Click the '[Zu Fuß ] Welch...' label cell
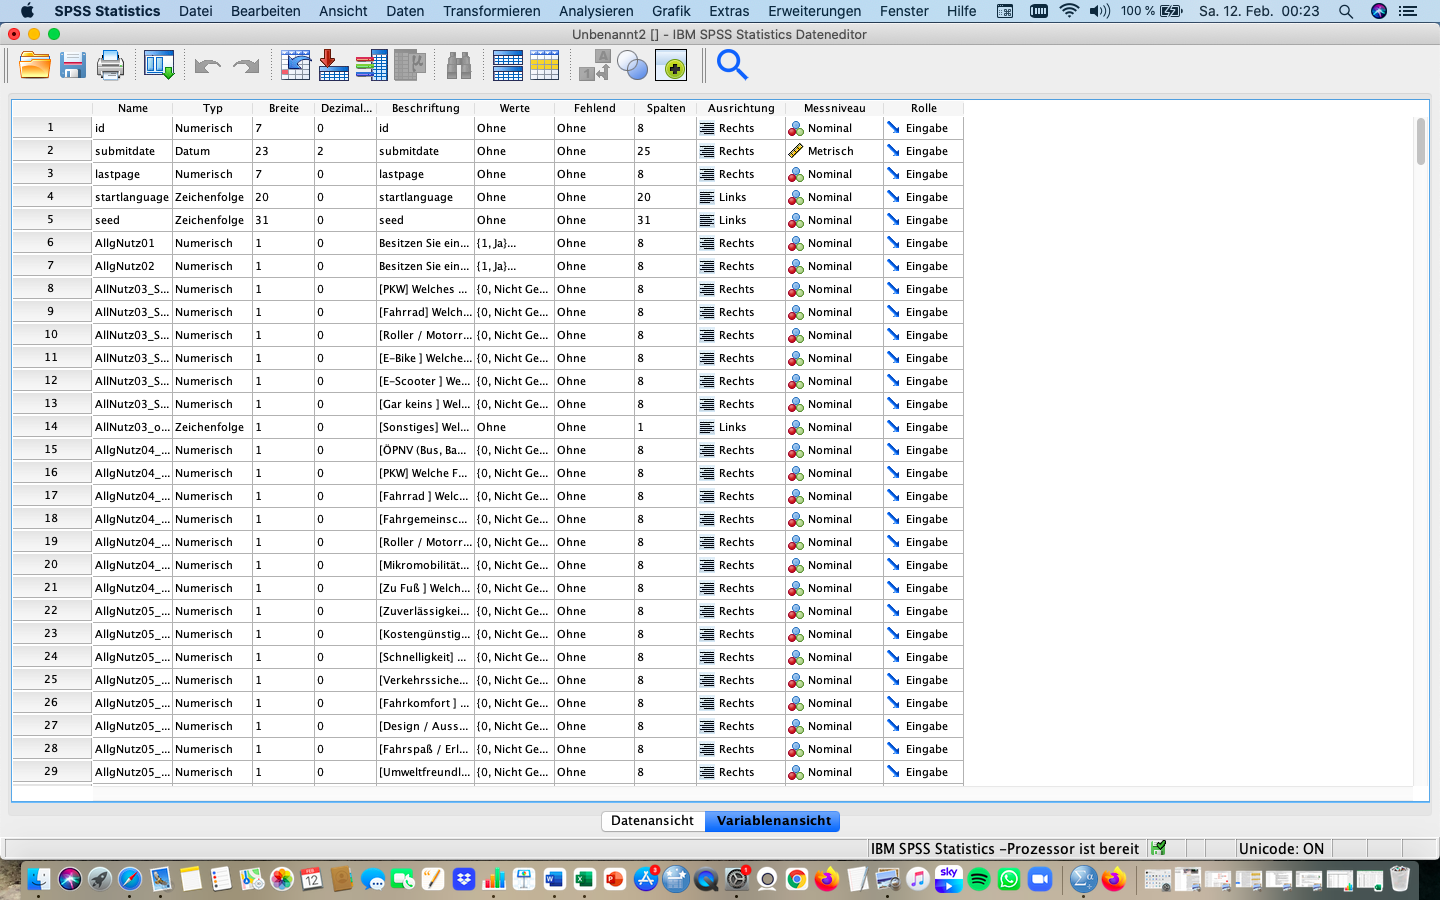 click(x=425, y=588)
